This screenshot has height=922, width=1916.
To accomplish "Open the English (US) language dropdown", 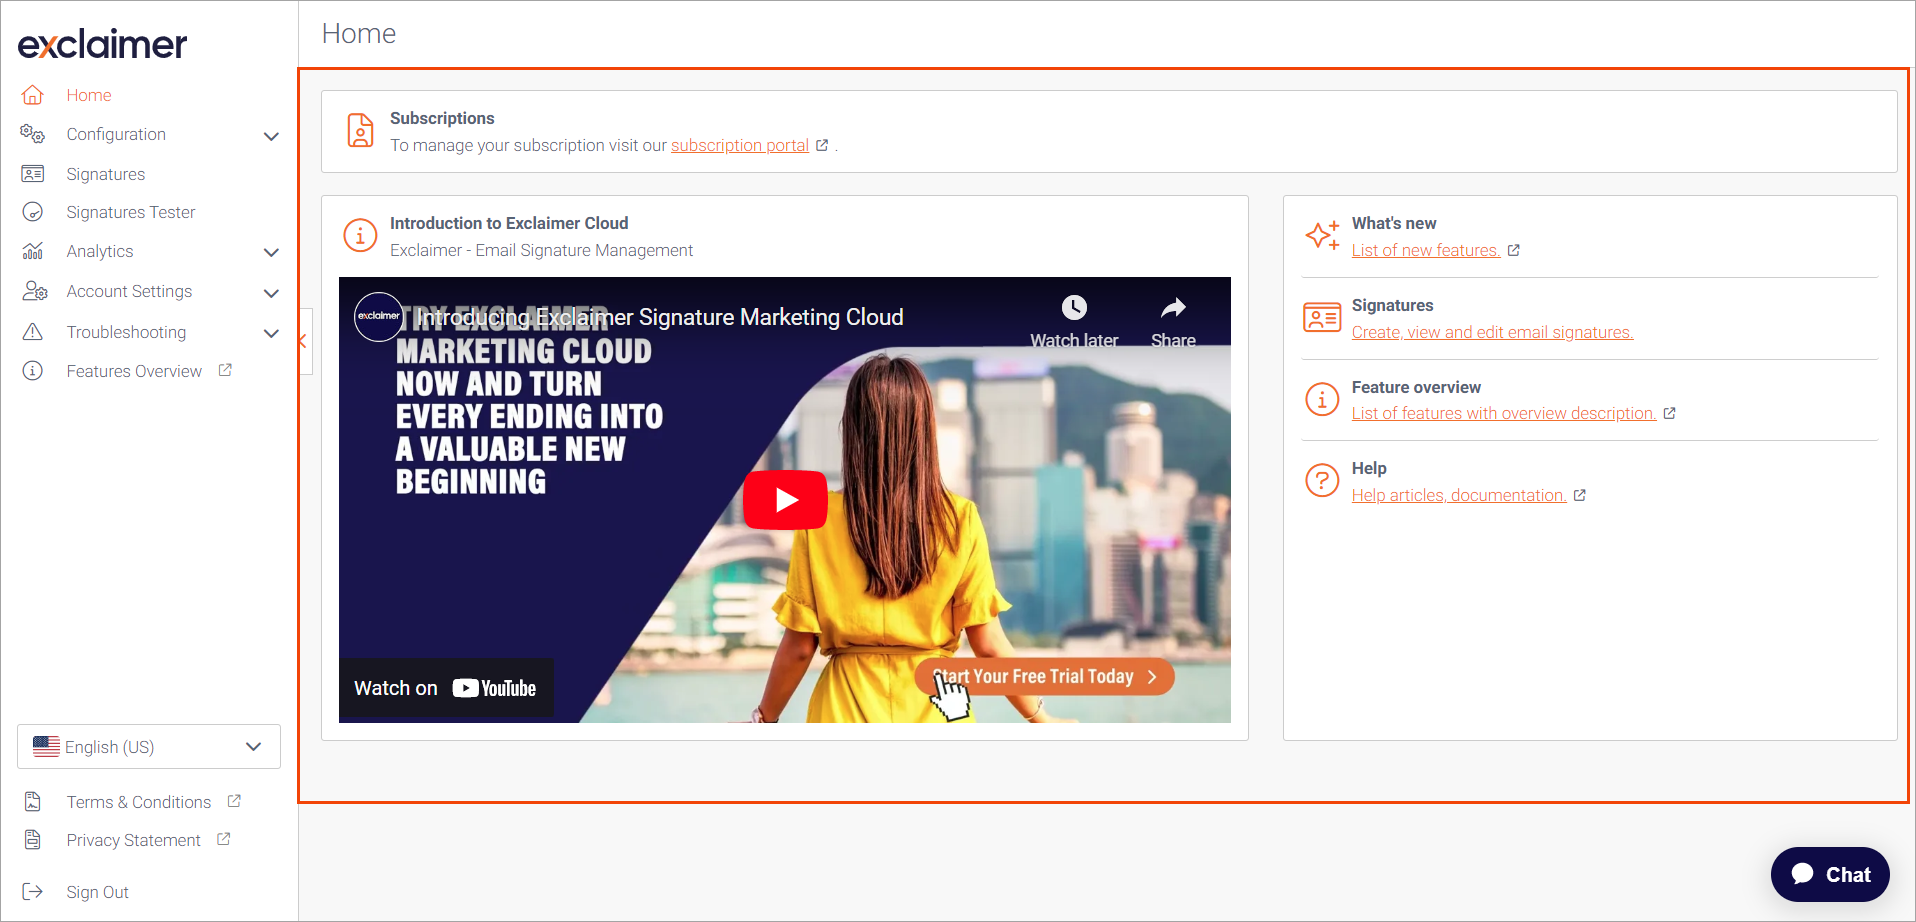I will [x=149, y=747].
